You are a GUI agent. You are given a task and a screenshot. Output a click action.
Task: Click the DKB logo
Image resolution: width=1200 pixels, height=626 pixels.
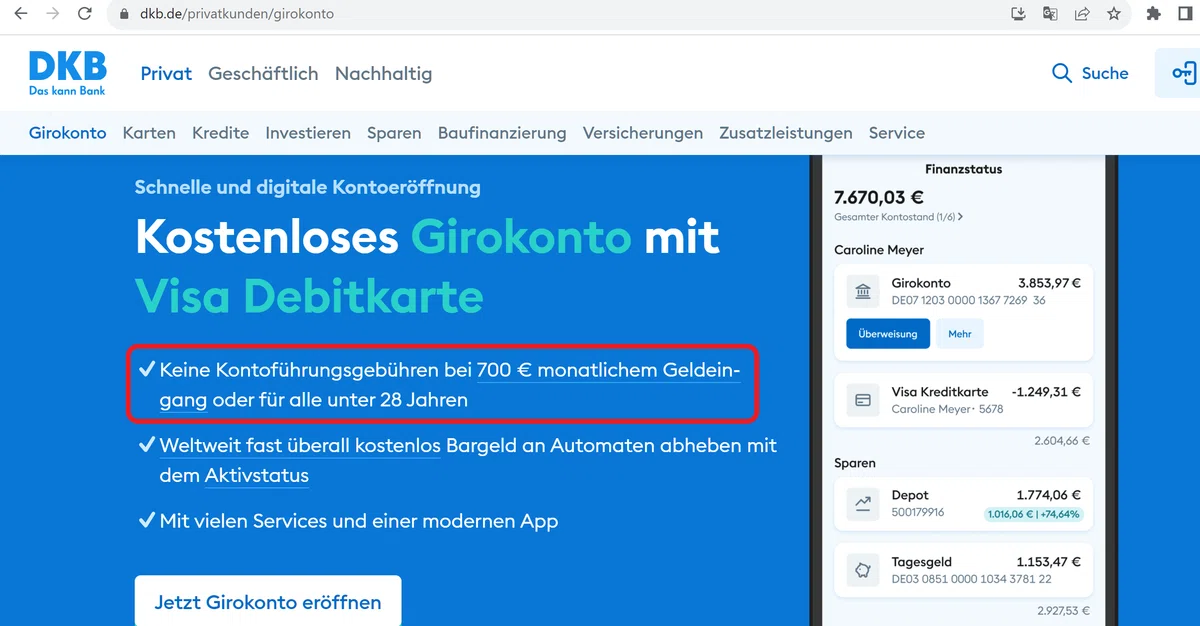coord(67,73)
